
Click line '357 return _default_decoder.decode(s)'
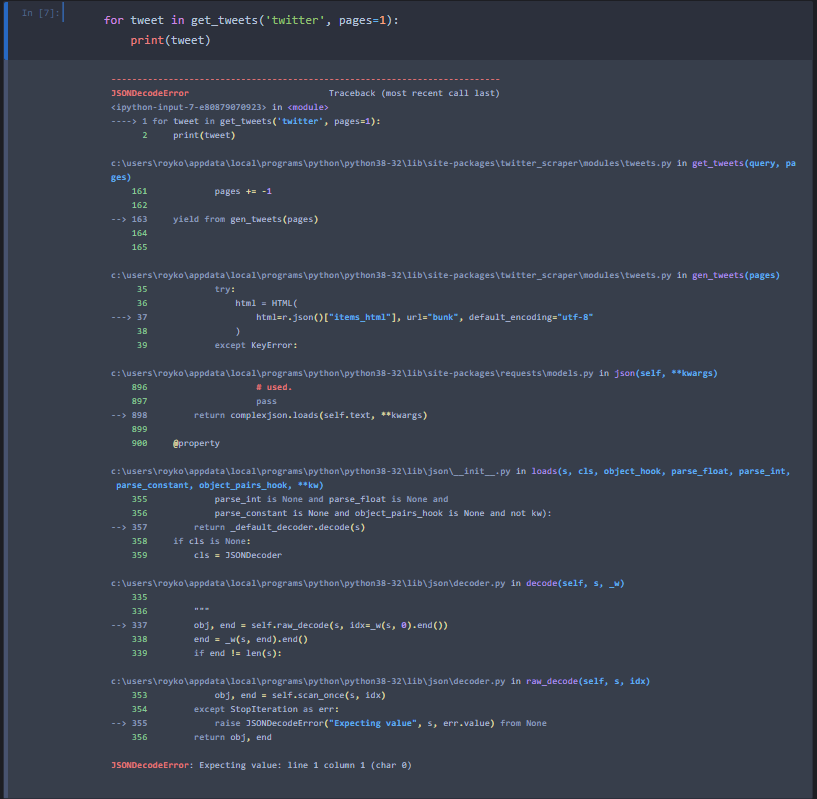pos(238,527)
